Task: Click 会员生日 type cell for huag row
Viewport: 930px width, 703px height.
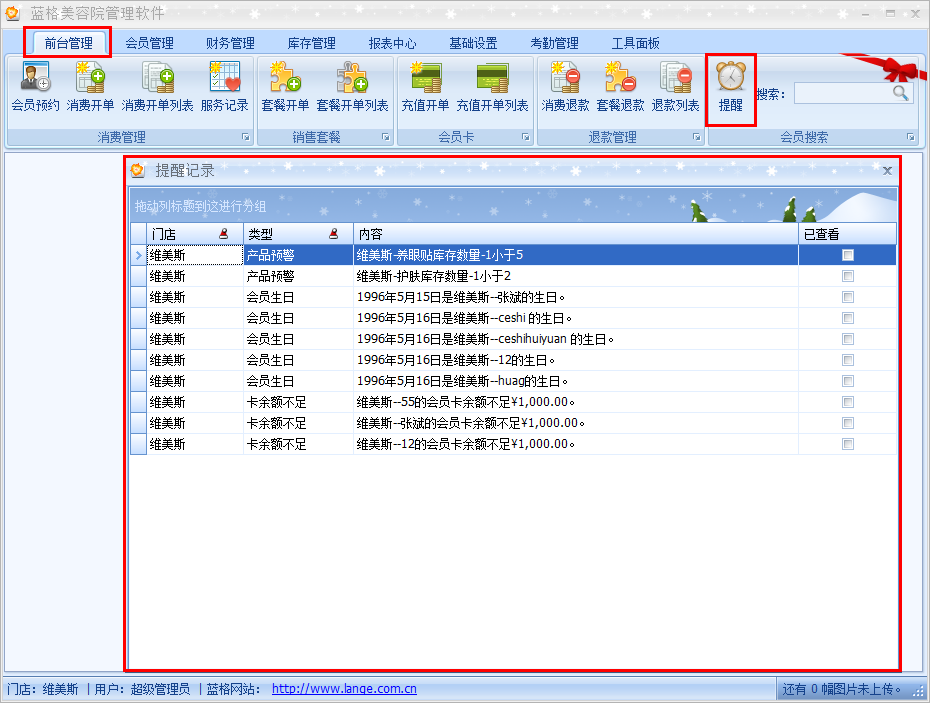Action: (298, 381)
